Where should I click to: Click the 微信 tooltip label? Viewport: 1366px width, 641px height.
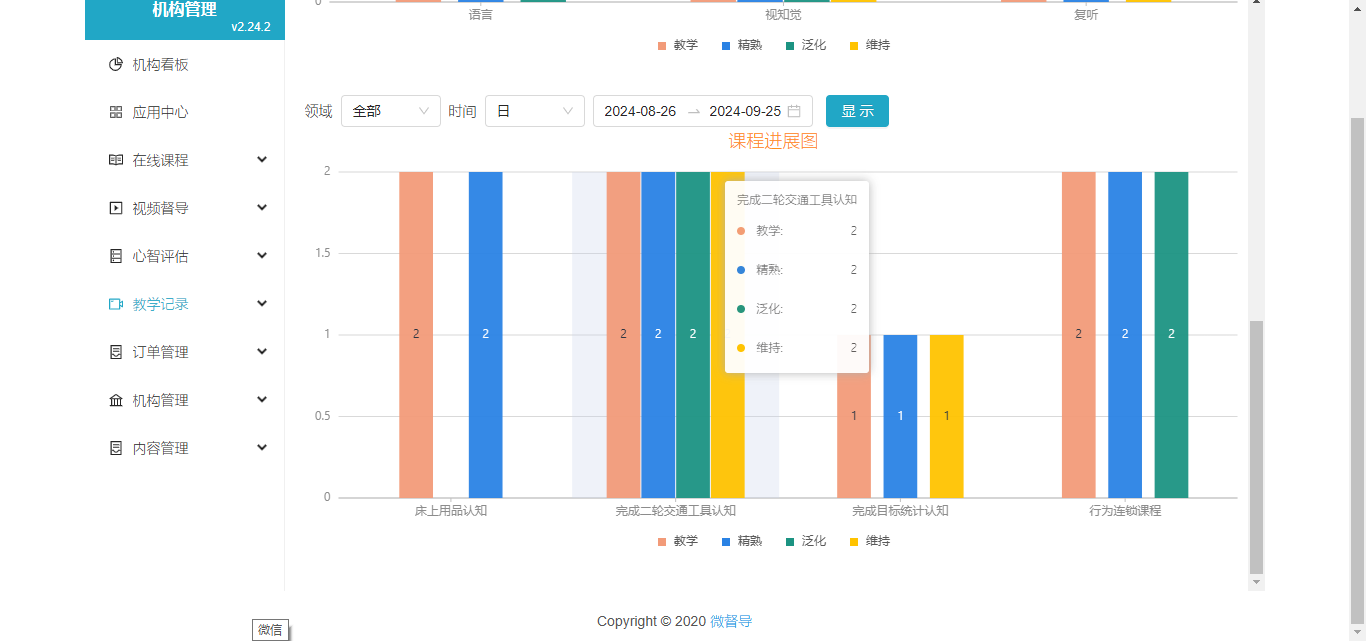[x=270, y=630]
